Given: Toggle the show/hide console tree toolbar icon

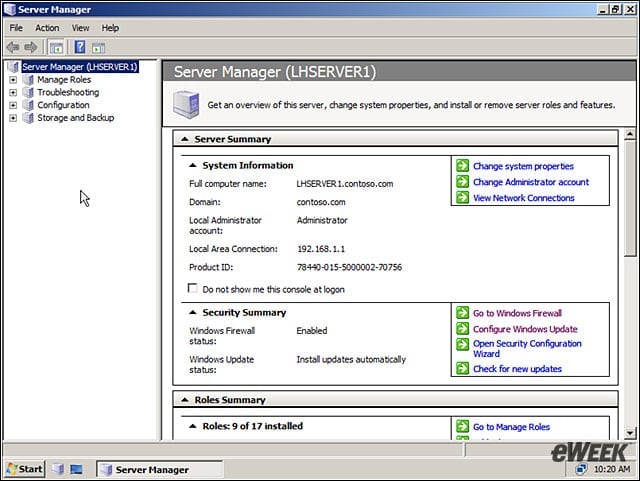Looking at the screenshot, I should click(56, 47).
